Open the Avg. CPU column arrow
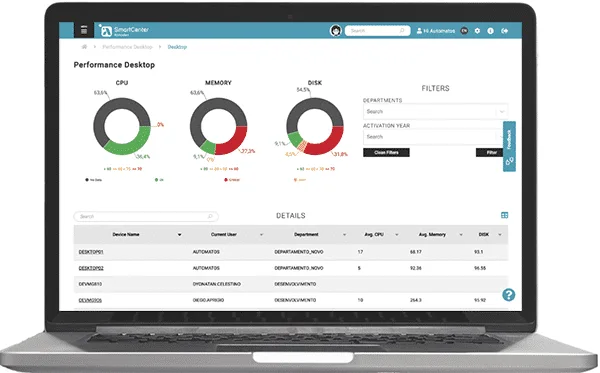This screenshot has width=600, height=373. tap(396, 235)
